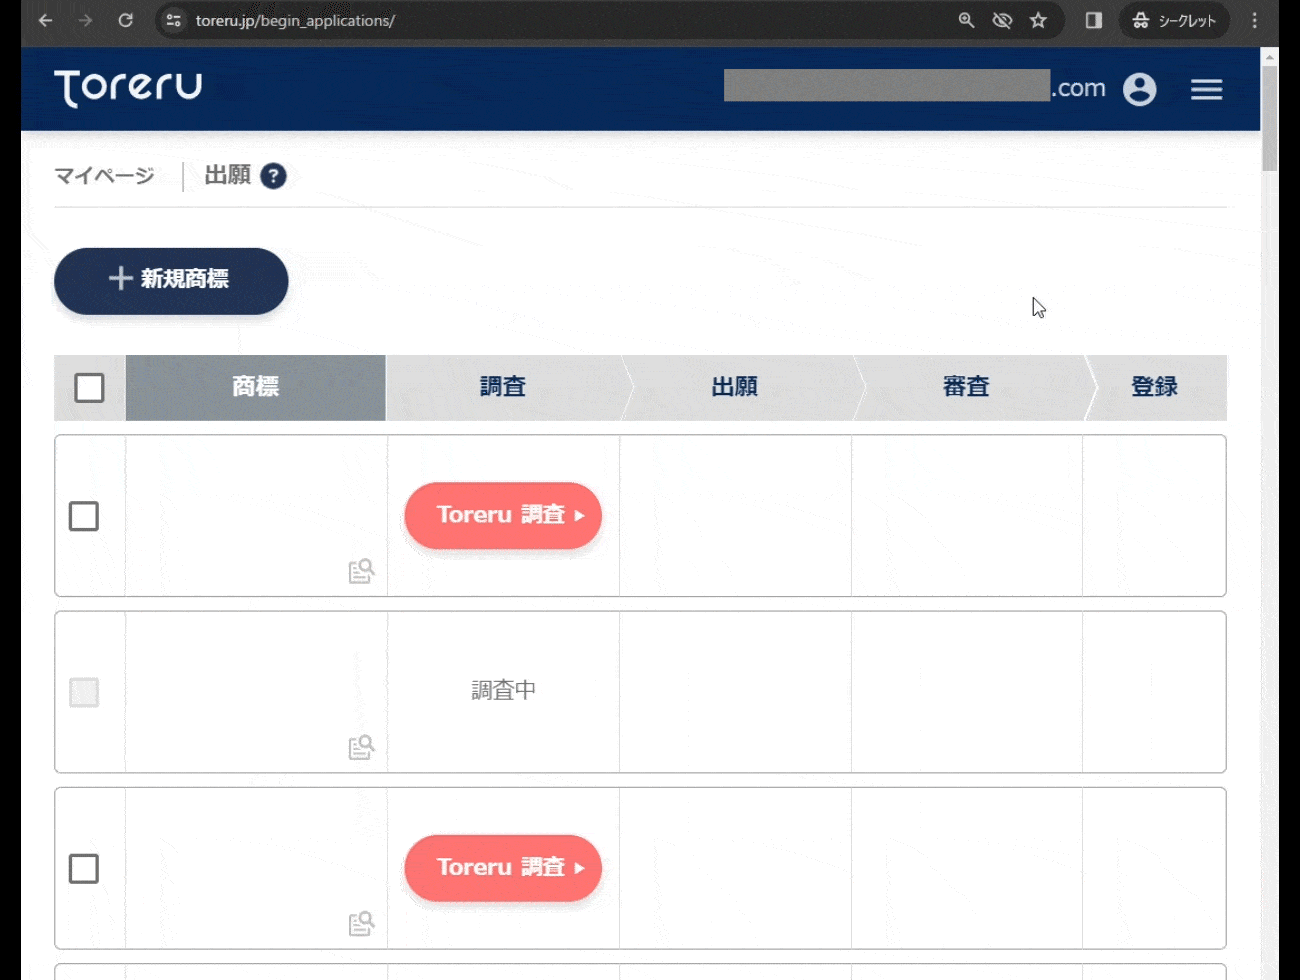Open help for 出願 question mark
1300x980 pixels.
(273, 176)
